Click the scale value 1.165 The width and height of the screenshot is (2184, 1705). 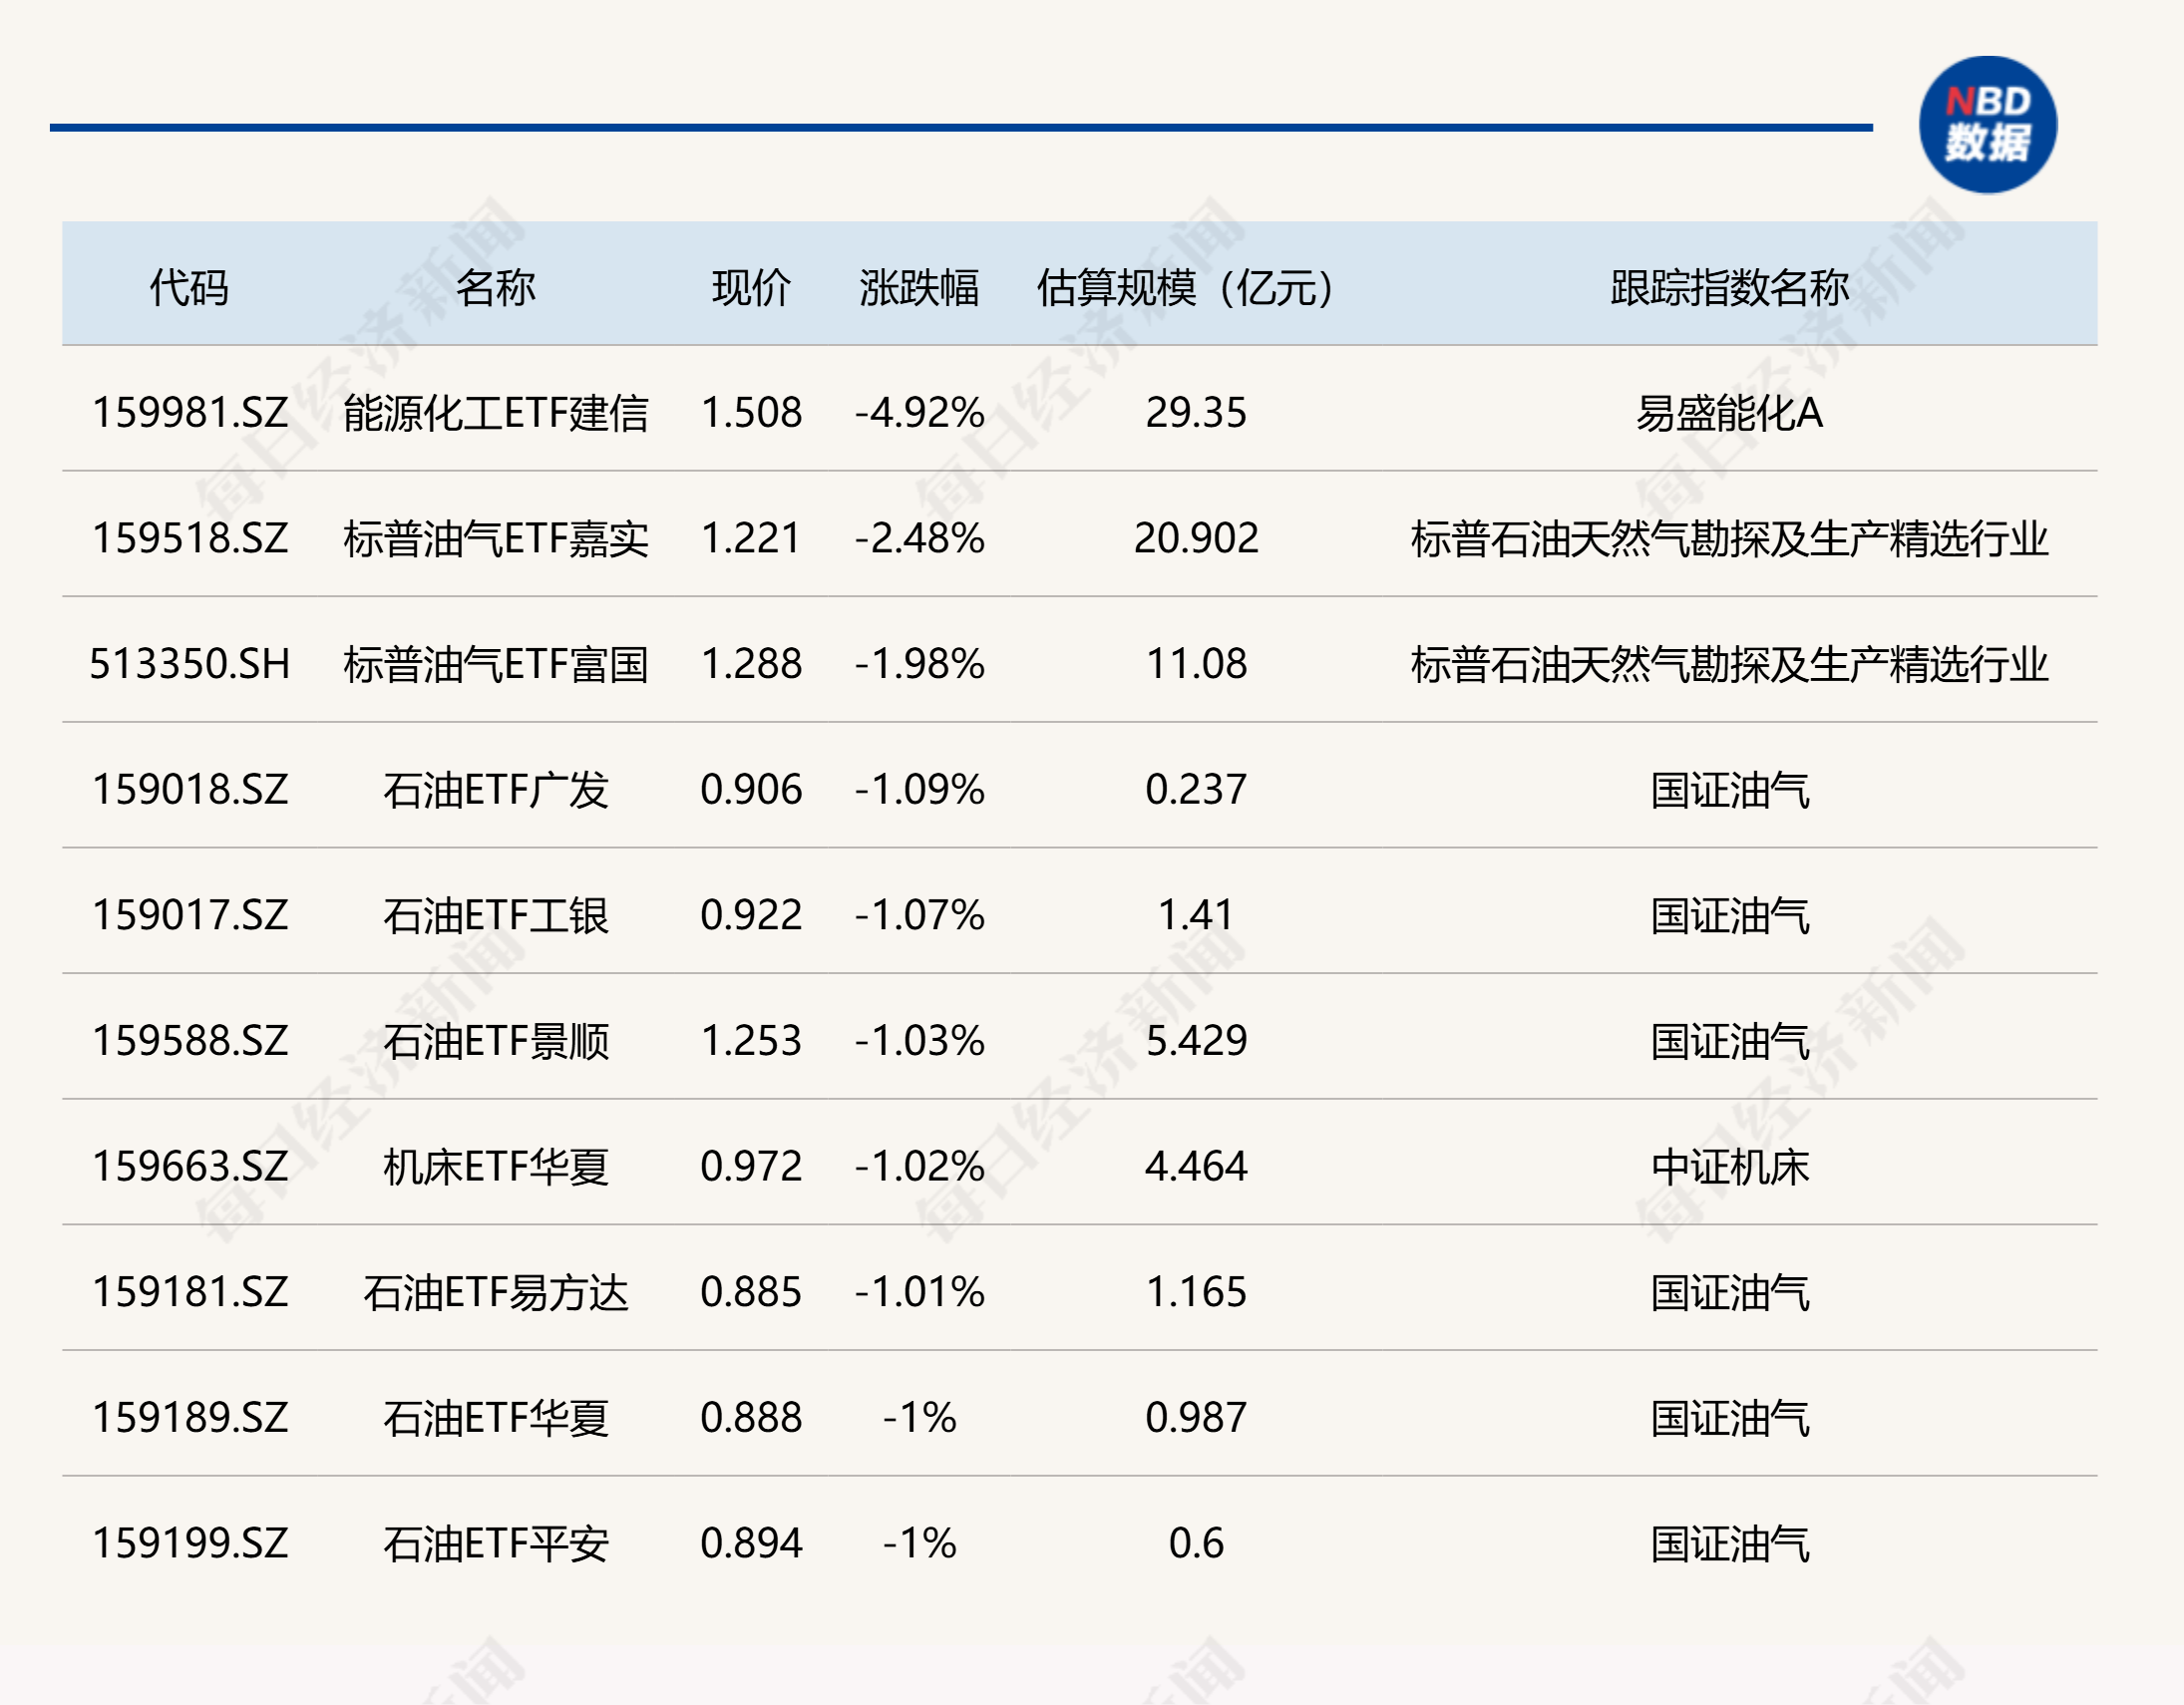point(1196,1293)
